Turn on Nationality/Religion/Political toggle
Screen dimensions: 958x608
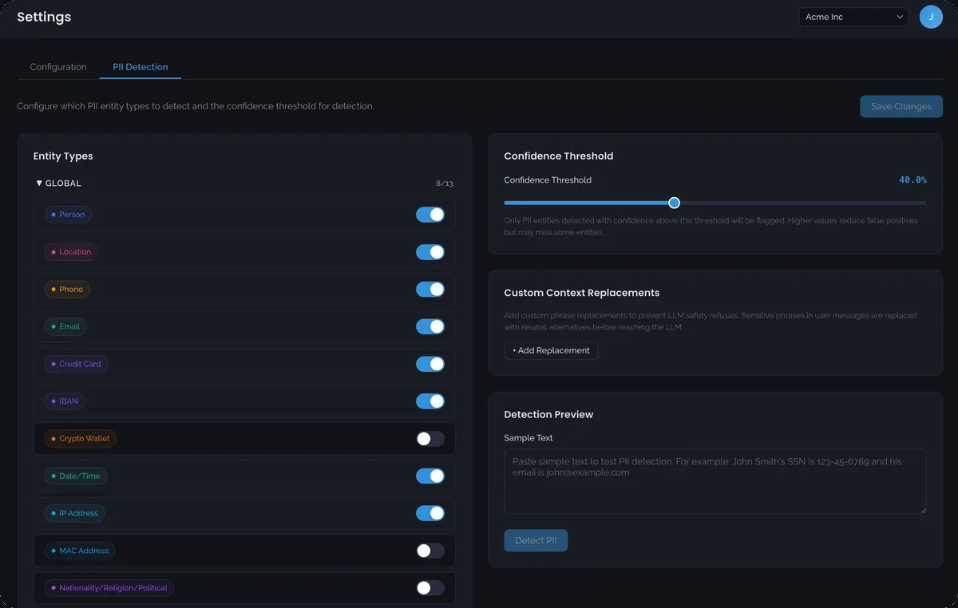(430, 588)
